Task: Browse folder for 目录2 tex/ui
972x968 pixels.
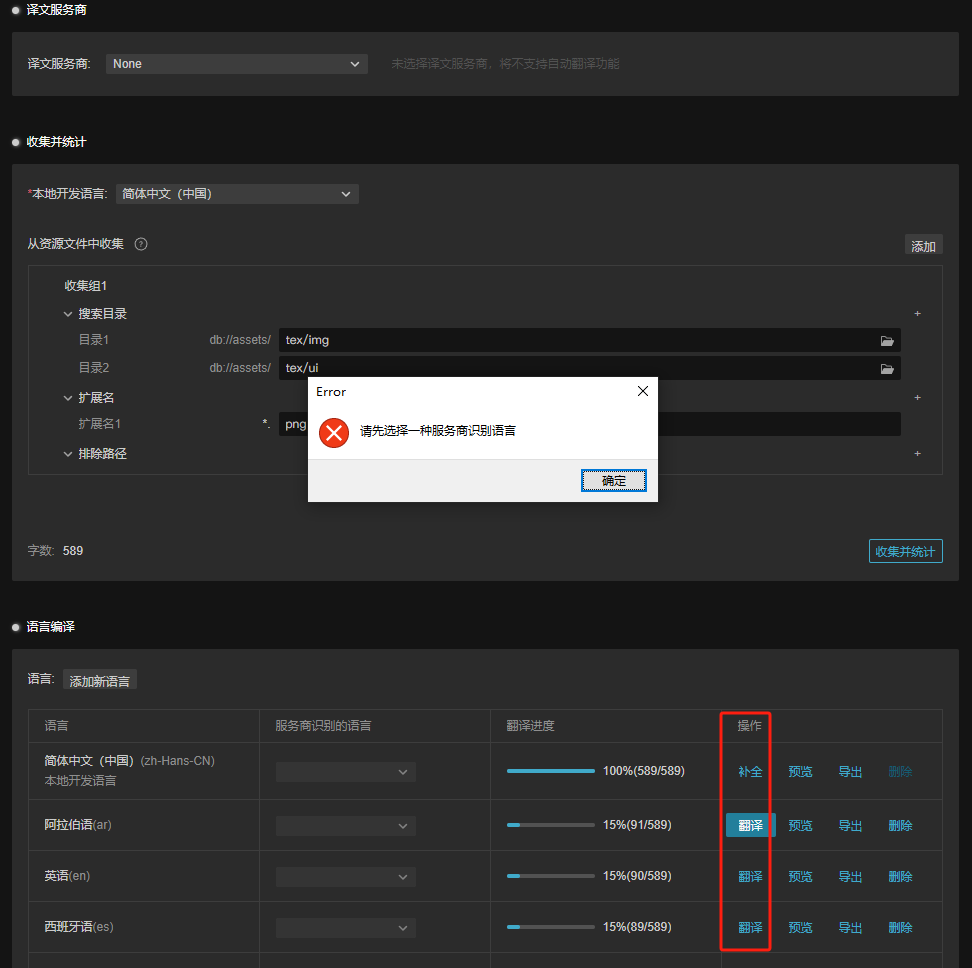Action: coord(887,369)
